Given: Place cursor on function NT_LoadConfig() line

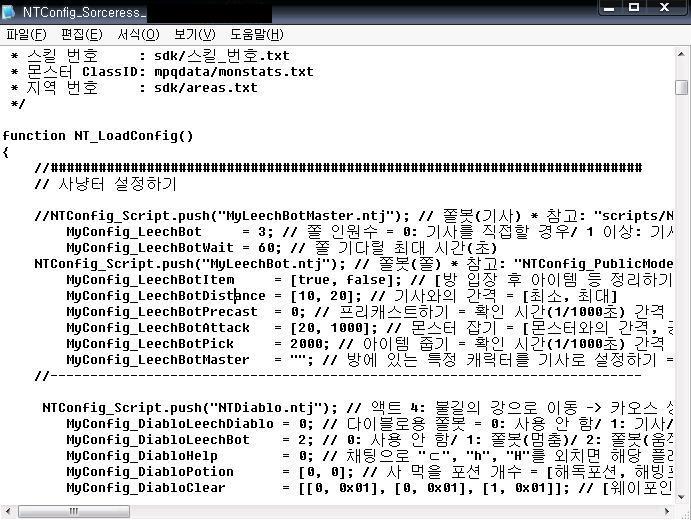Looking at the screenshot, I should [x=98, y=136].
